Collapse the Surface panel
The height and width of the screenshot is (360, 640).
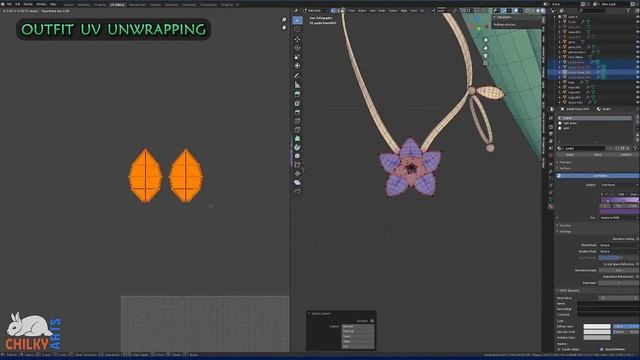click(x=564, y=168)
